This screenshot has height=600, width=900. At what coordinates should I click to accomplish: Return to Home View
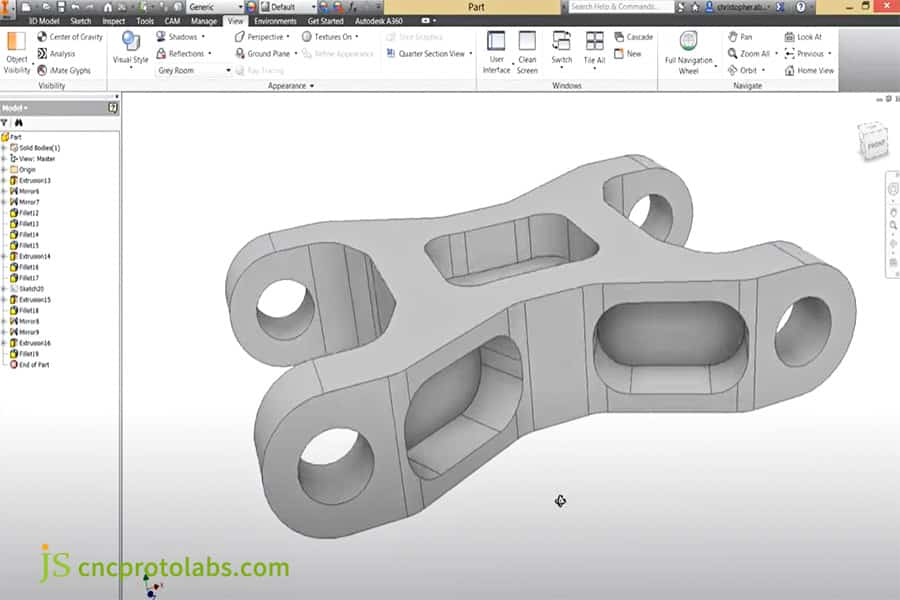(x=810, y=70)
